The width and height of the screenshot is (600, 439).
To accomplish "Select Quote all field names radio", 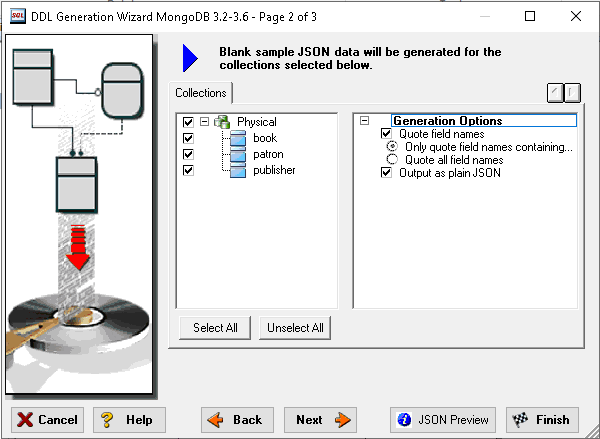I will tap(392, 159).
